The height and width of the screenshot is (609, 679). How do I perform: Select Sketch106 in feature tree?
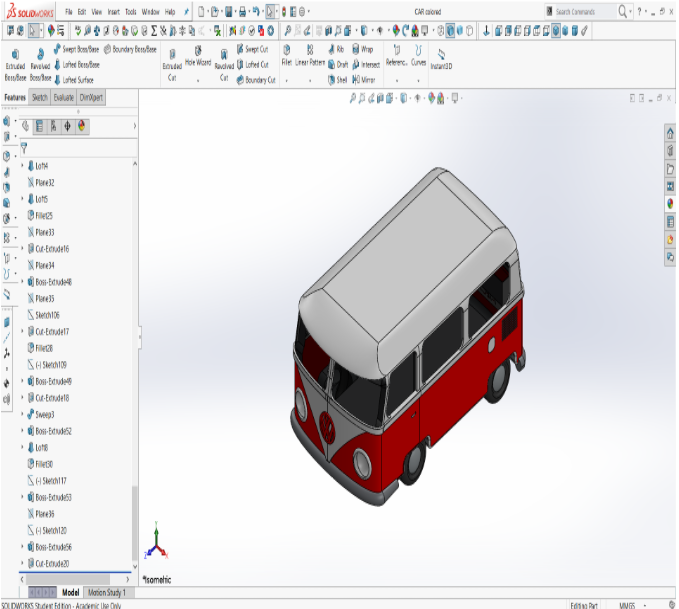(43, 315)
